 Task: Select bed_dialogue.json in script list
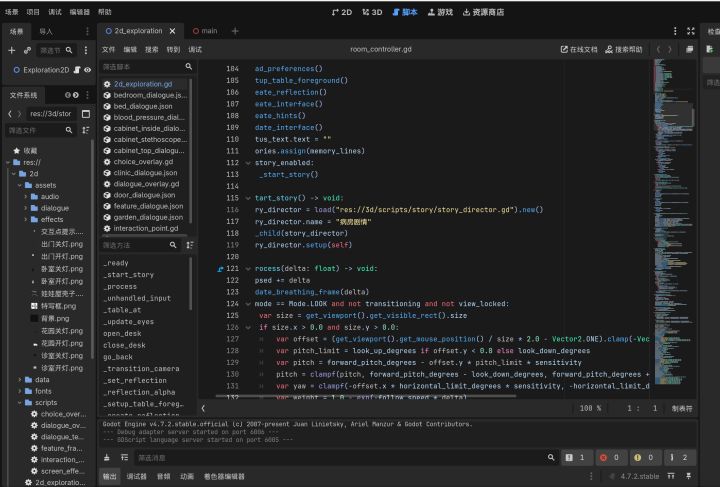pos(145,106)
